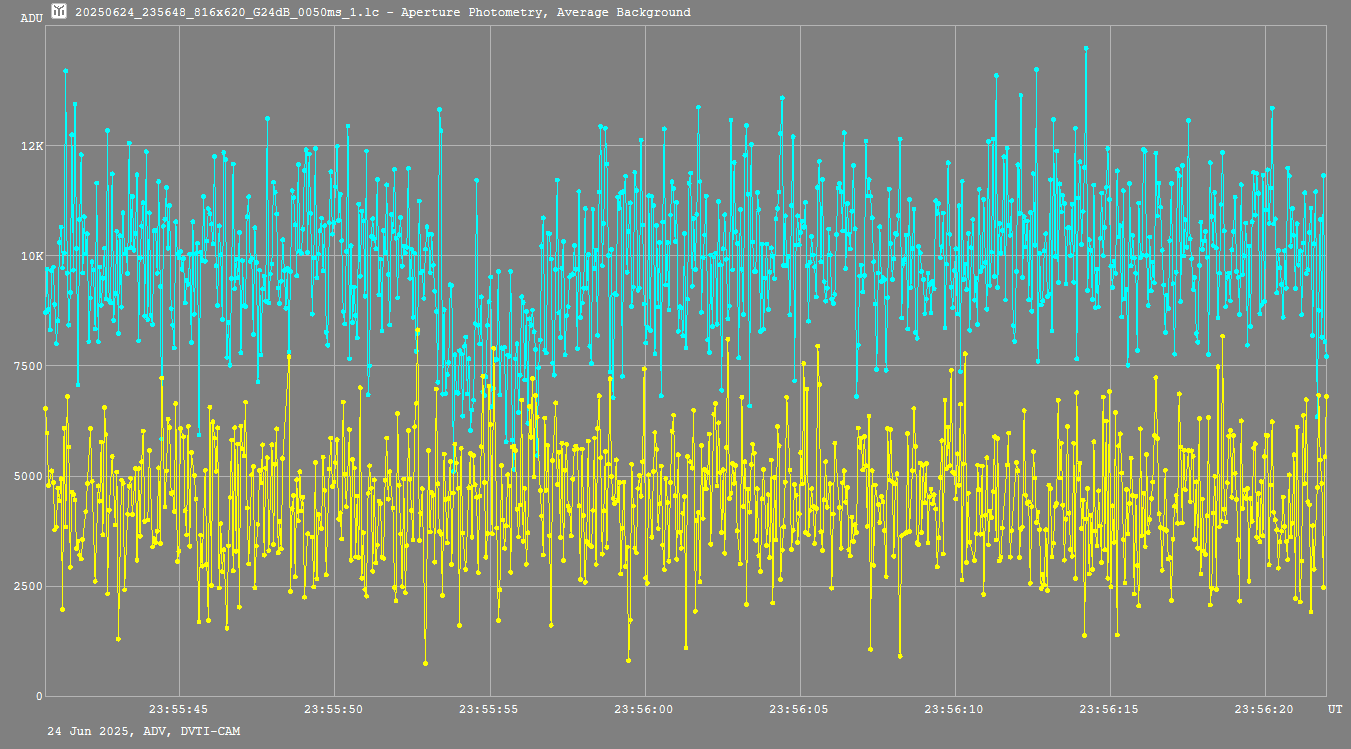Click the 2500 y-axis label
Viewport: 1351px width, 749px height.
(x=30, y=586)
